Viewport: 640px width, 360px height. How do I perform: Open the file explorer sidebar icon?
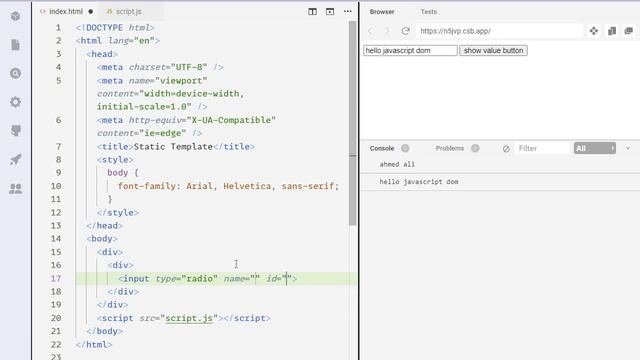point(16,44)
